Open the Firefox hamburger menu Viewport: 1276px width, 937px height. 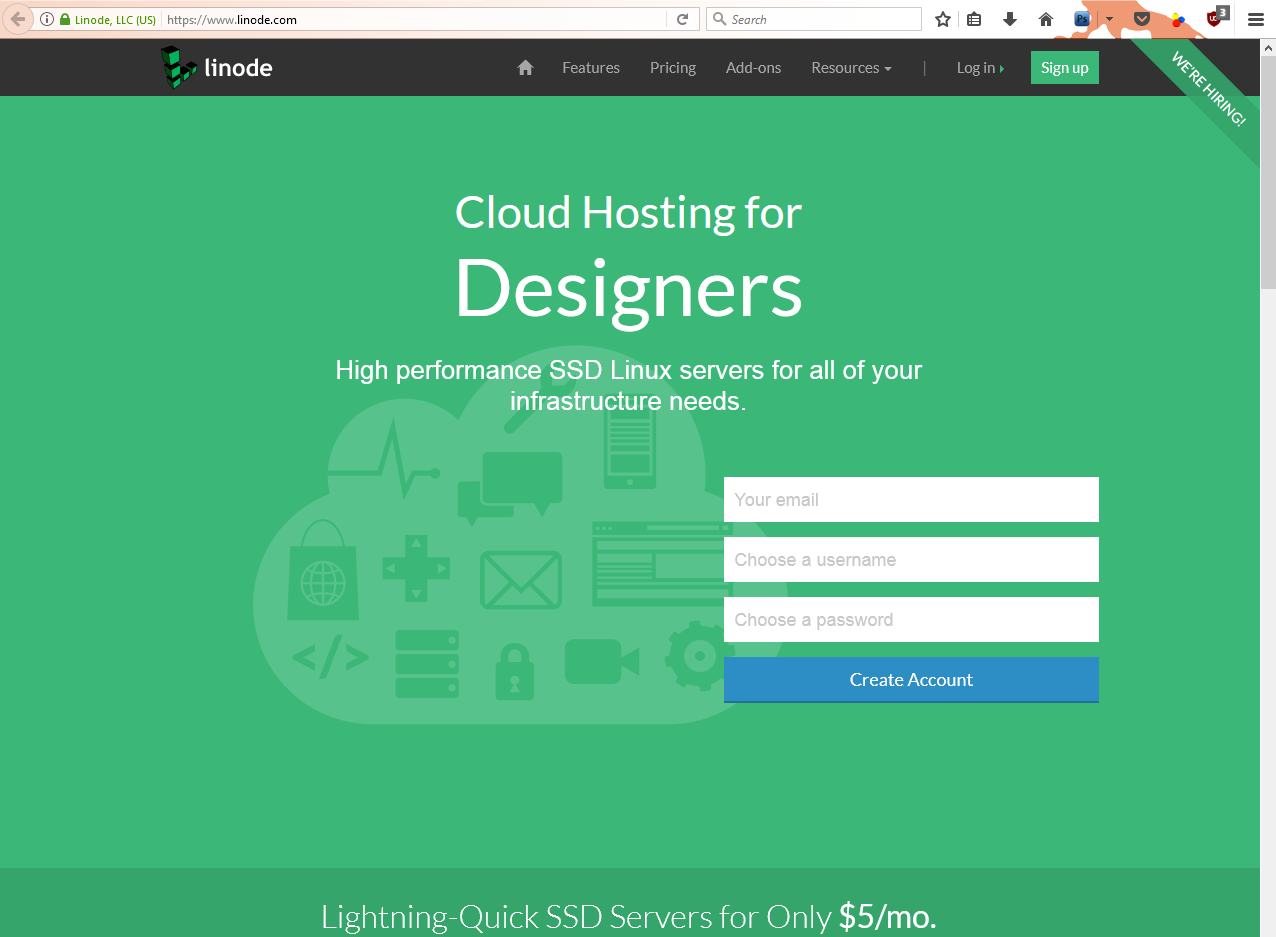1256,19
